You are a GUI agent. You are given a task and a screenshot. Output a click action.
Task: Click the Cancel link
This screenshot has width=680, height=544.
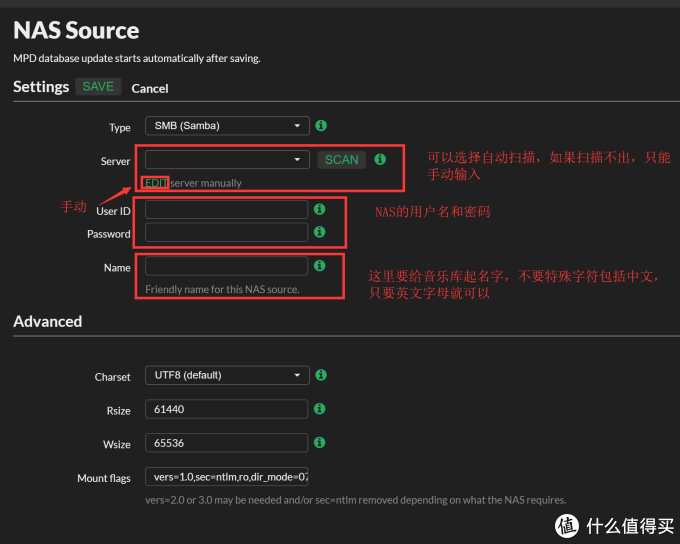tap(150, 88)
